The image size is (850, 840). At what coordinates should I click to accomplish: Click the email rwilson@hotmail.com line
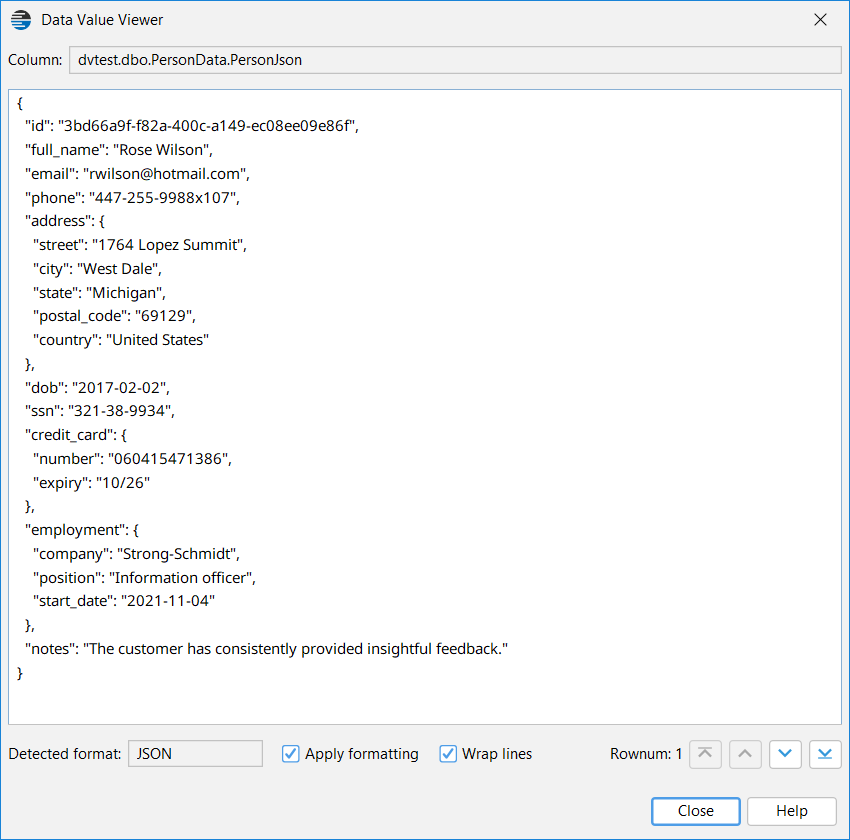pyautogui.click(x=137, y=174)
